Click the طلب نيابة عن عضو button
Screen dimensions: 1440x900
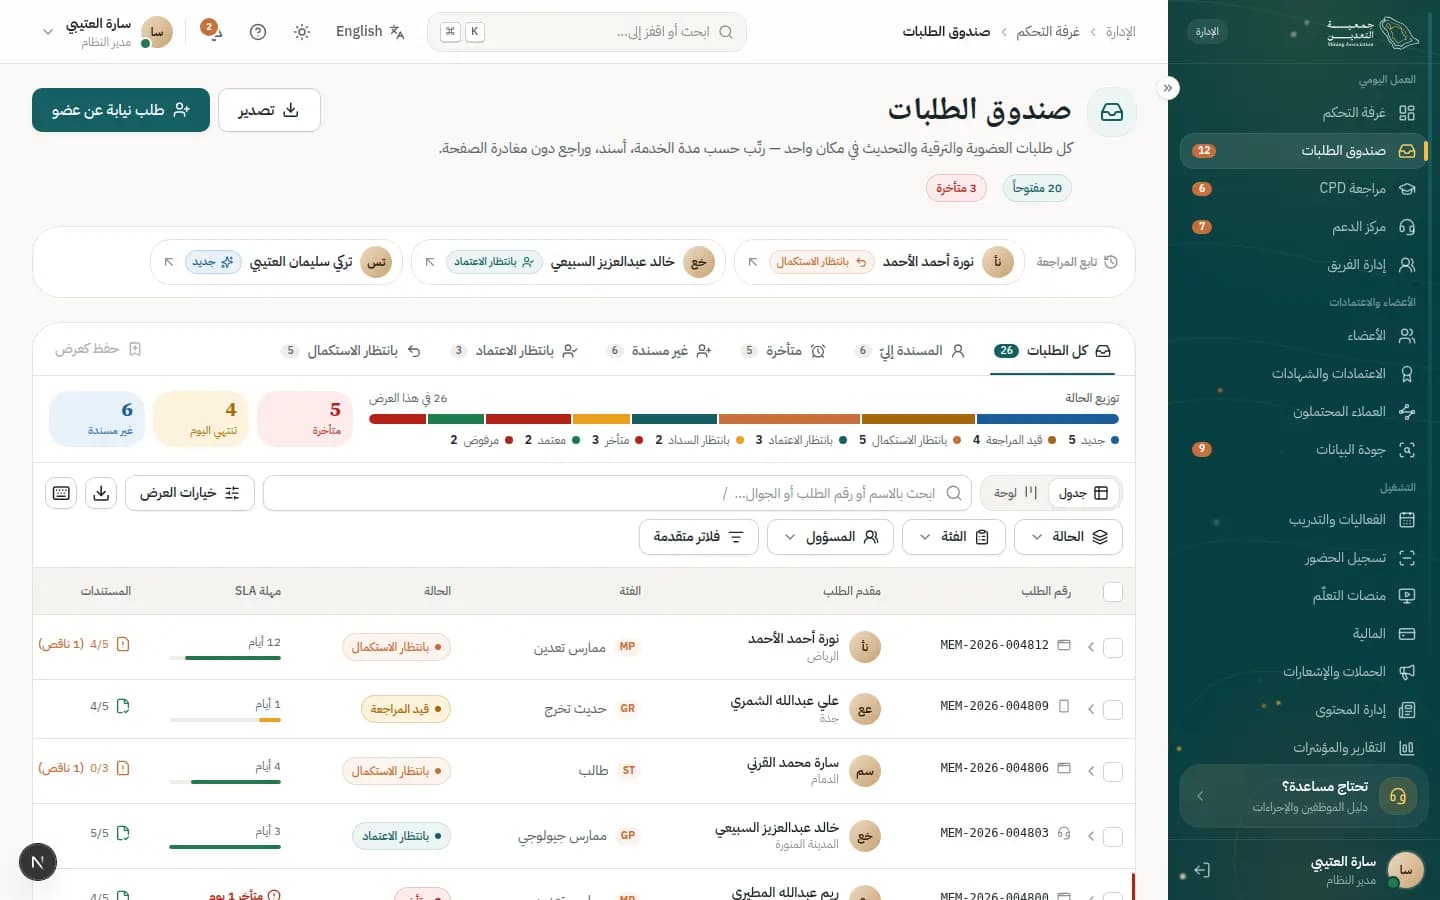[x=121, y=110]
